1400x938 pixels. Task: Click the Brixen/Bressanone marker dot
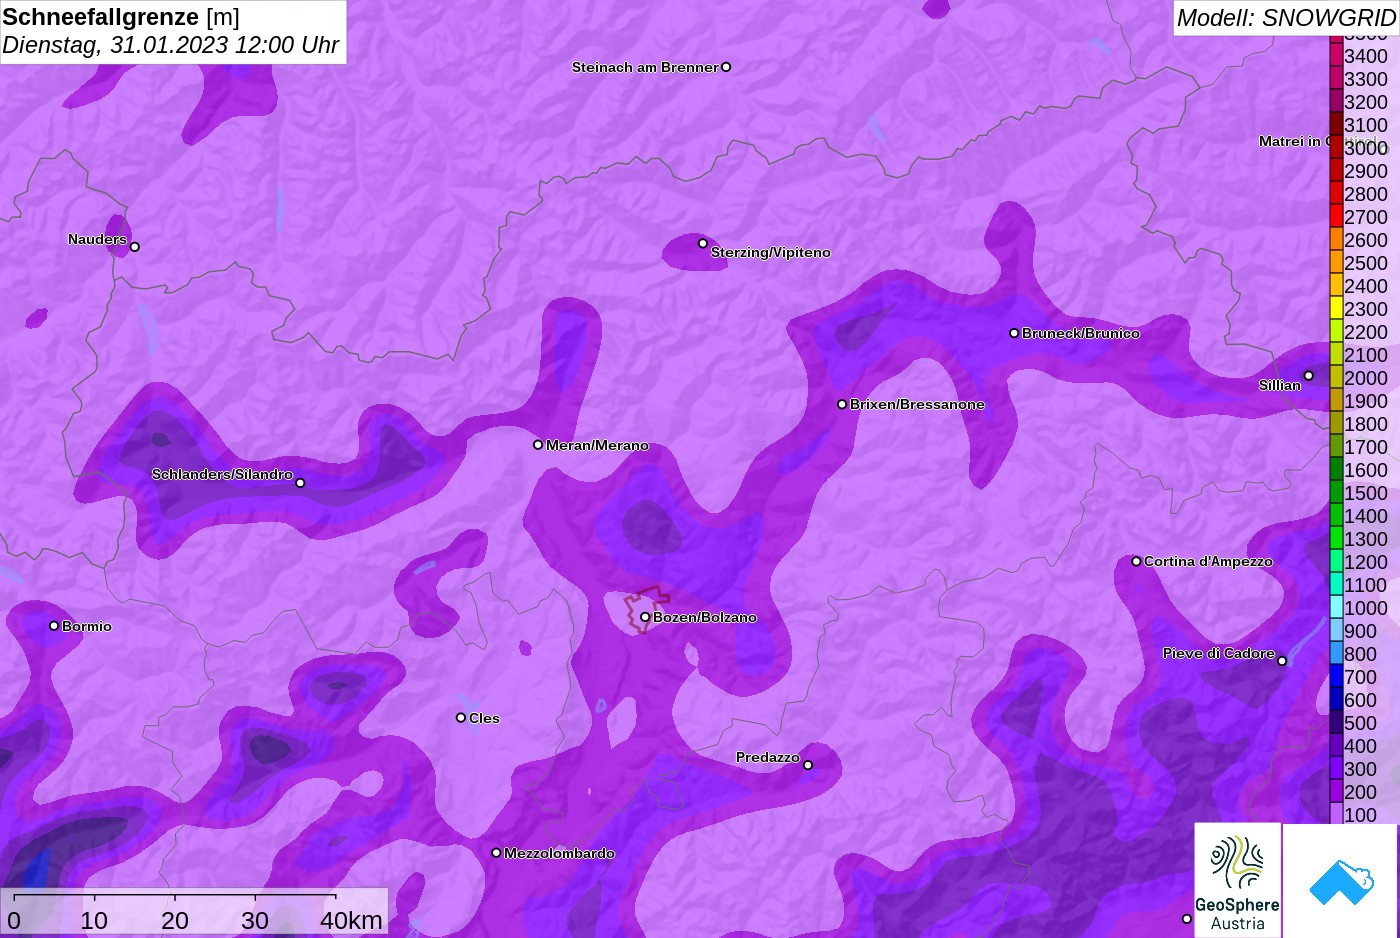coord(842,404)
